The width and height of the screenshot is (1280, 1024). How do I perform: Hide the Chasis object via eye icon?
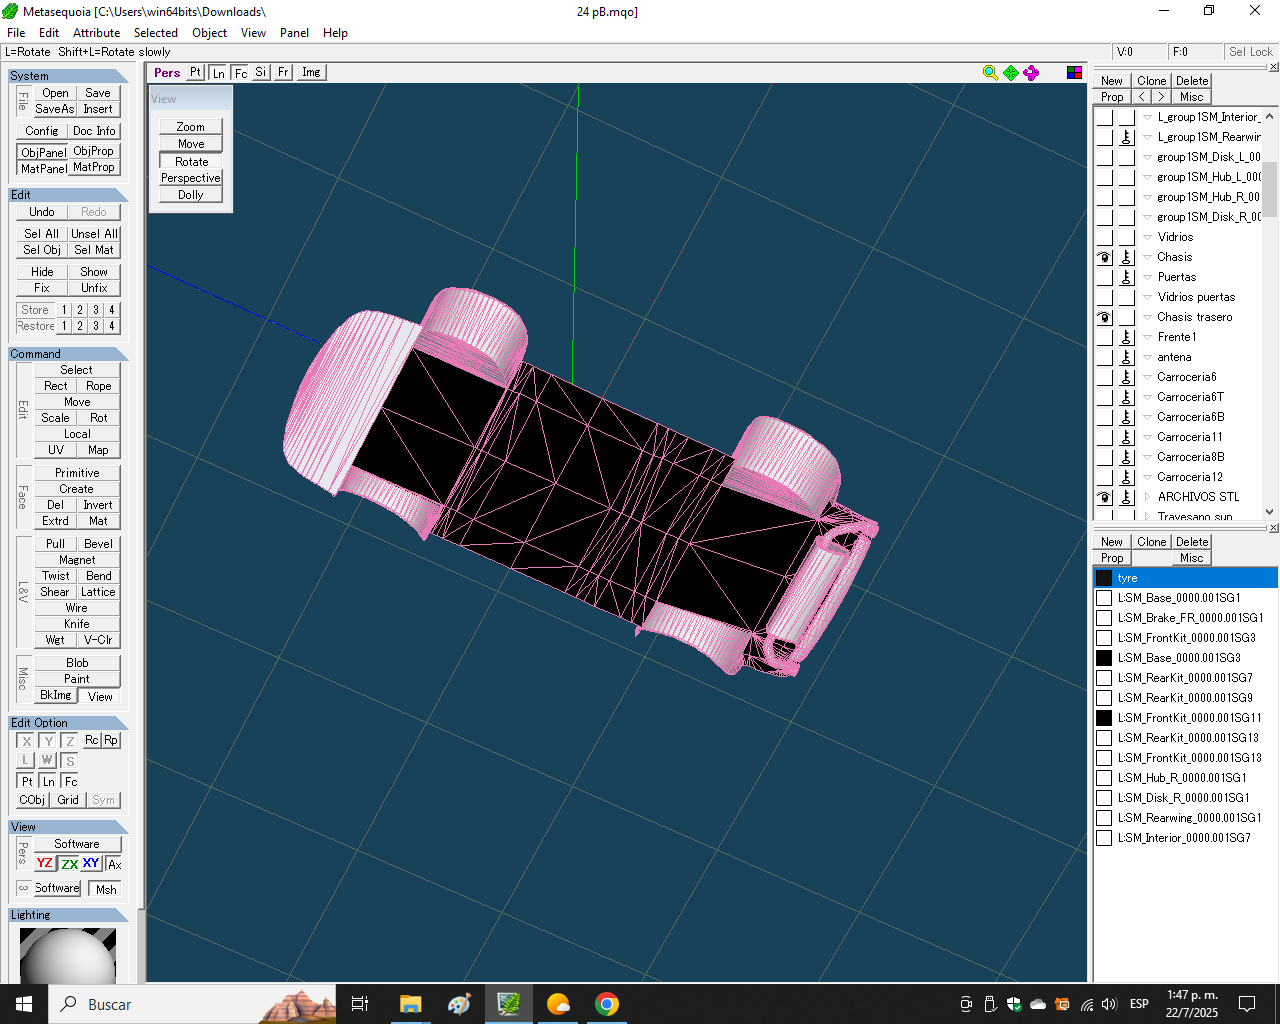(1104, 257)
